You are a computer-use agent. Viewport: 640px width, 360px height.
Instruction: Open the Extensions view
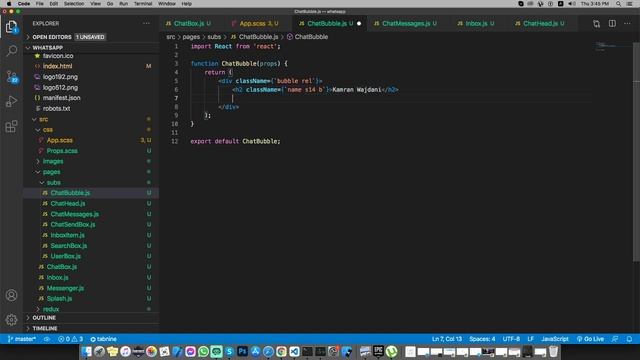pos(11,126)
